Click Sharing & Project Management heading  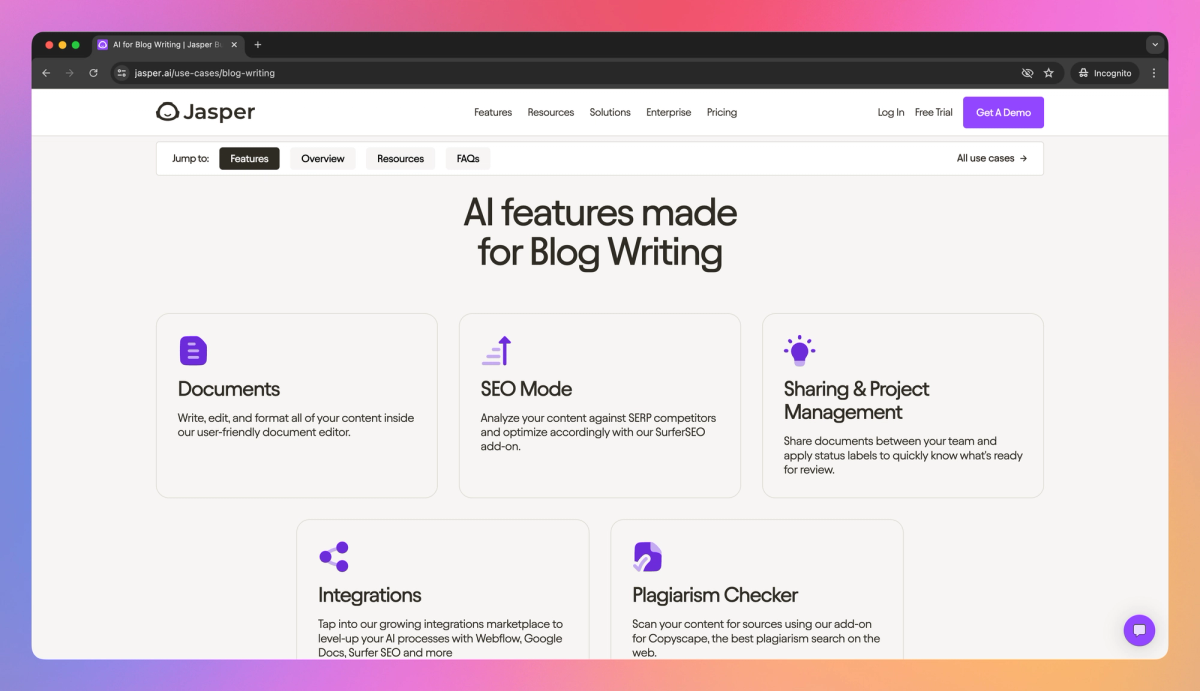857,400
